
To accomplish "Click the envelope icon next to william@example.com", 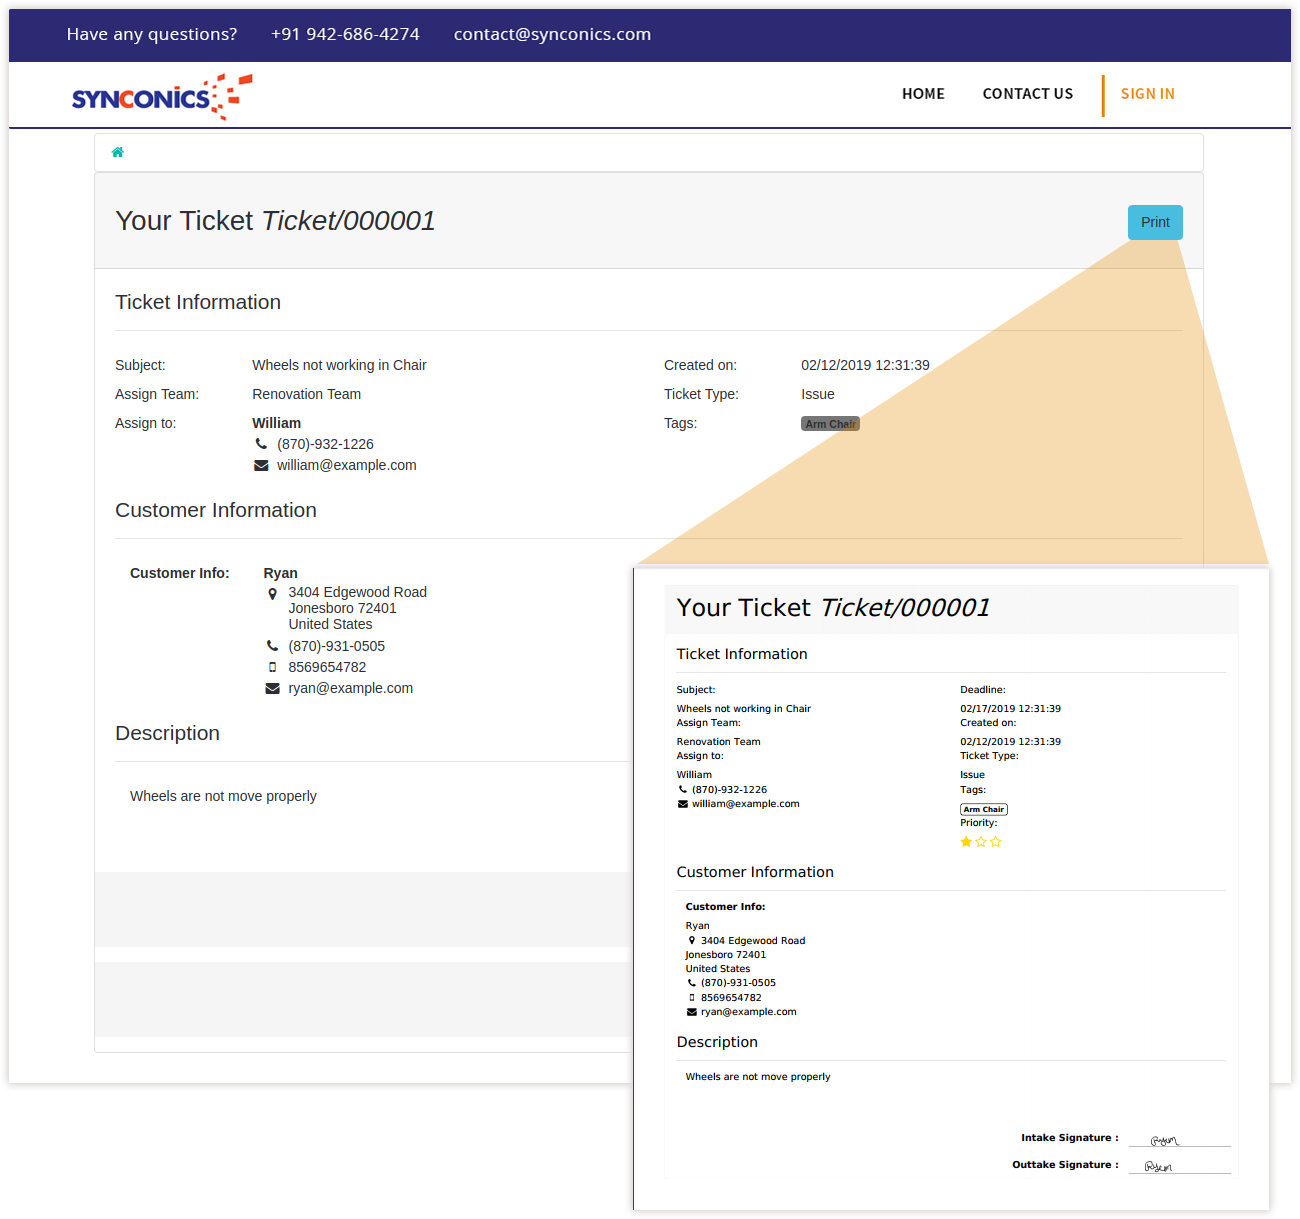I will (261, 466).
